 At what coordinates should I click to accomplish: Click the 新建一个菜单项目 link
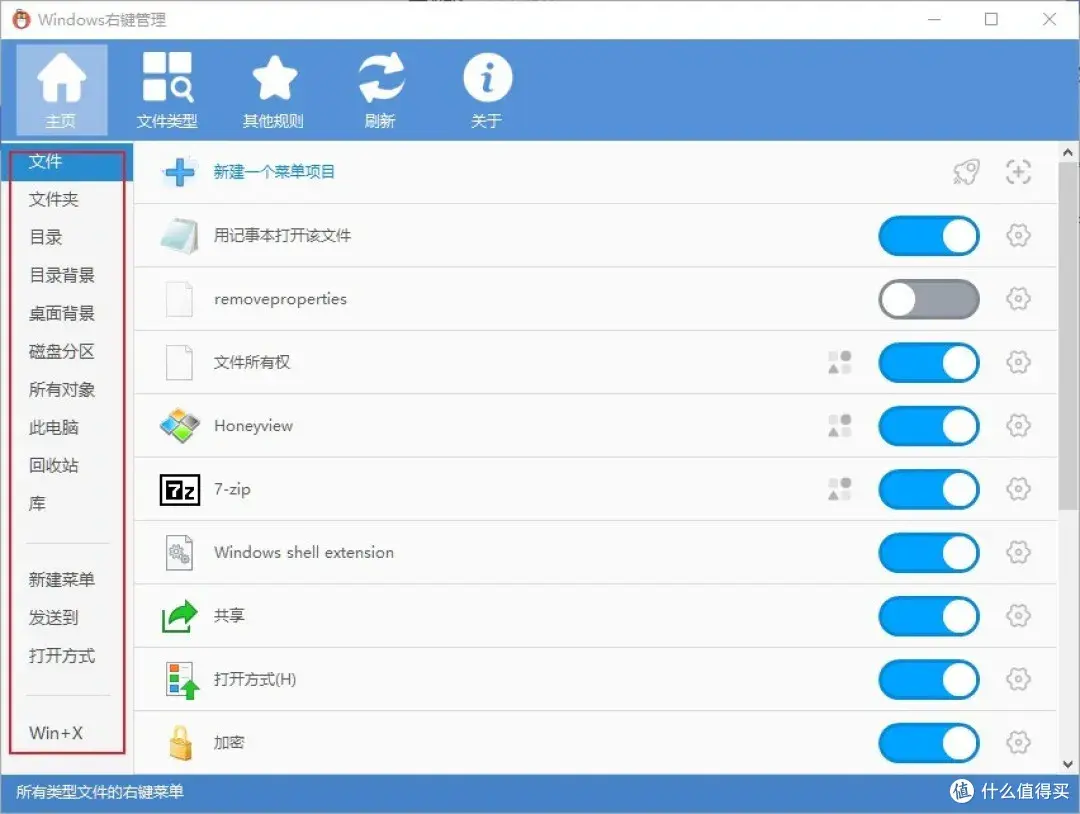274,171
